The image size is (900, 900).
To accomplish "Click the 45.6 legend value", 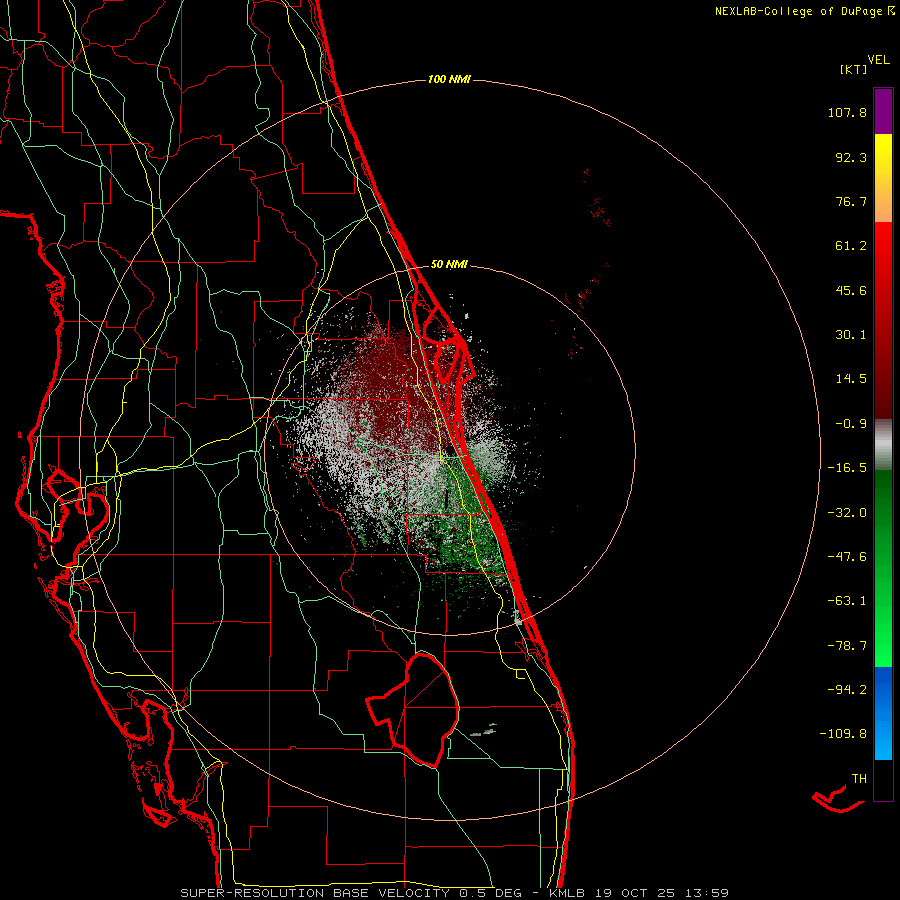I will (x=851, y=290).
